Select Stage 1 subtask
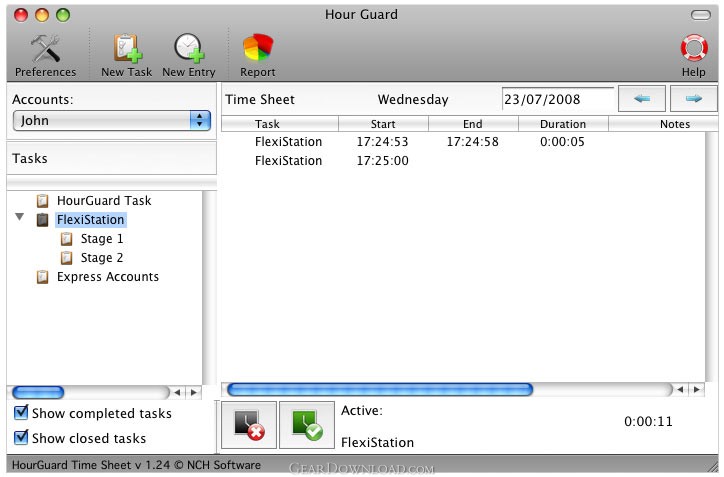This screenshot has width=724, height=477. (102, 239)
